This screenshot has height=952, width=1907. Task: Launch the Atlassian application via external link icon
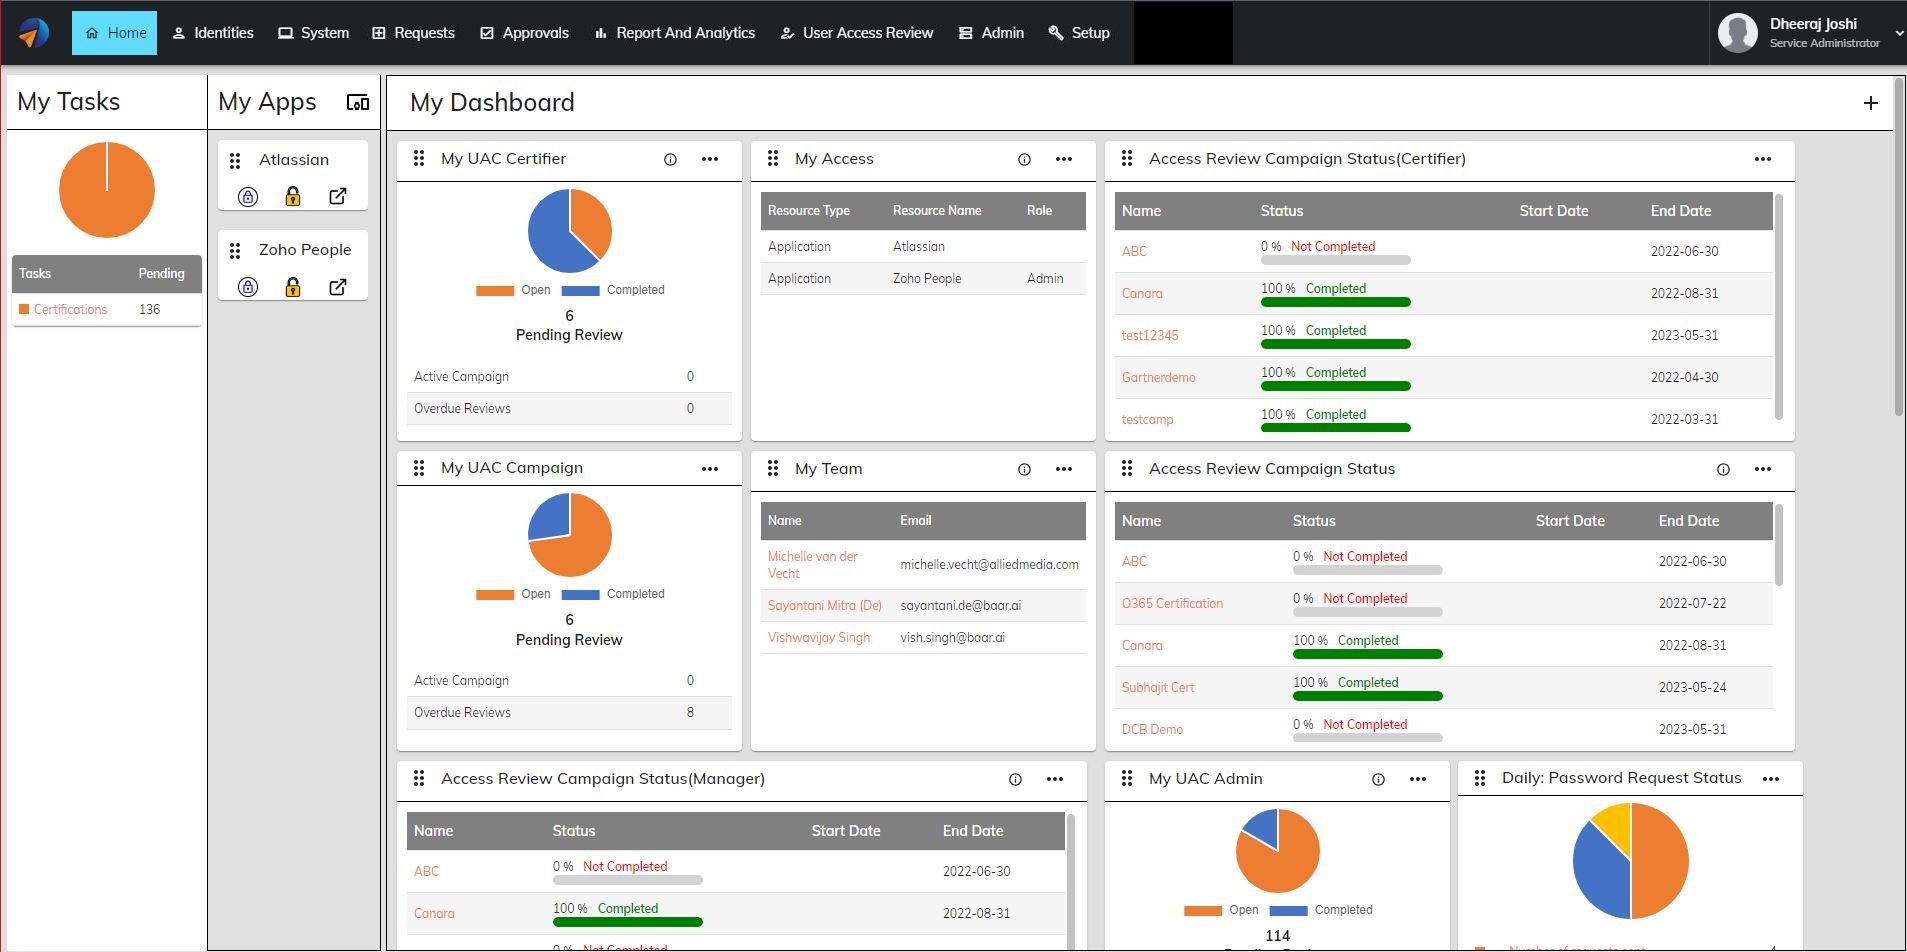pos(338,196)
